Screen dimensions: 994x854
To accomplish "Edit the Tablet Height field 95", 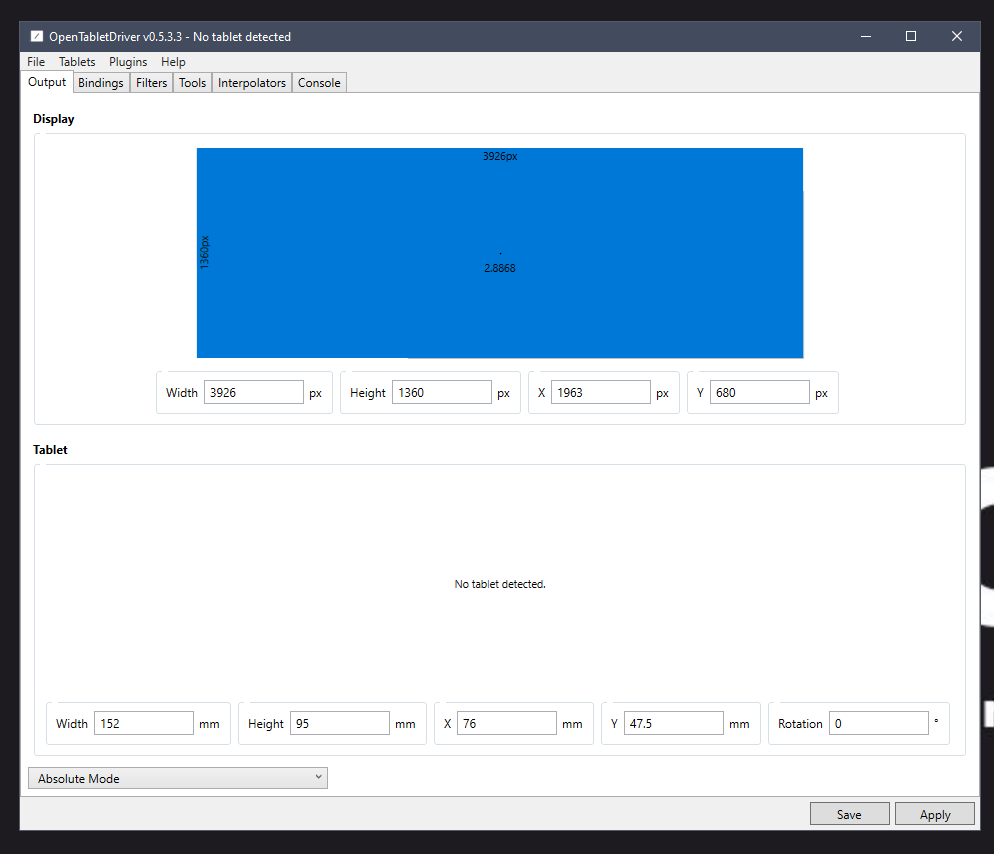I will pyautogui.click(x=340, y=723).
